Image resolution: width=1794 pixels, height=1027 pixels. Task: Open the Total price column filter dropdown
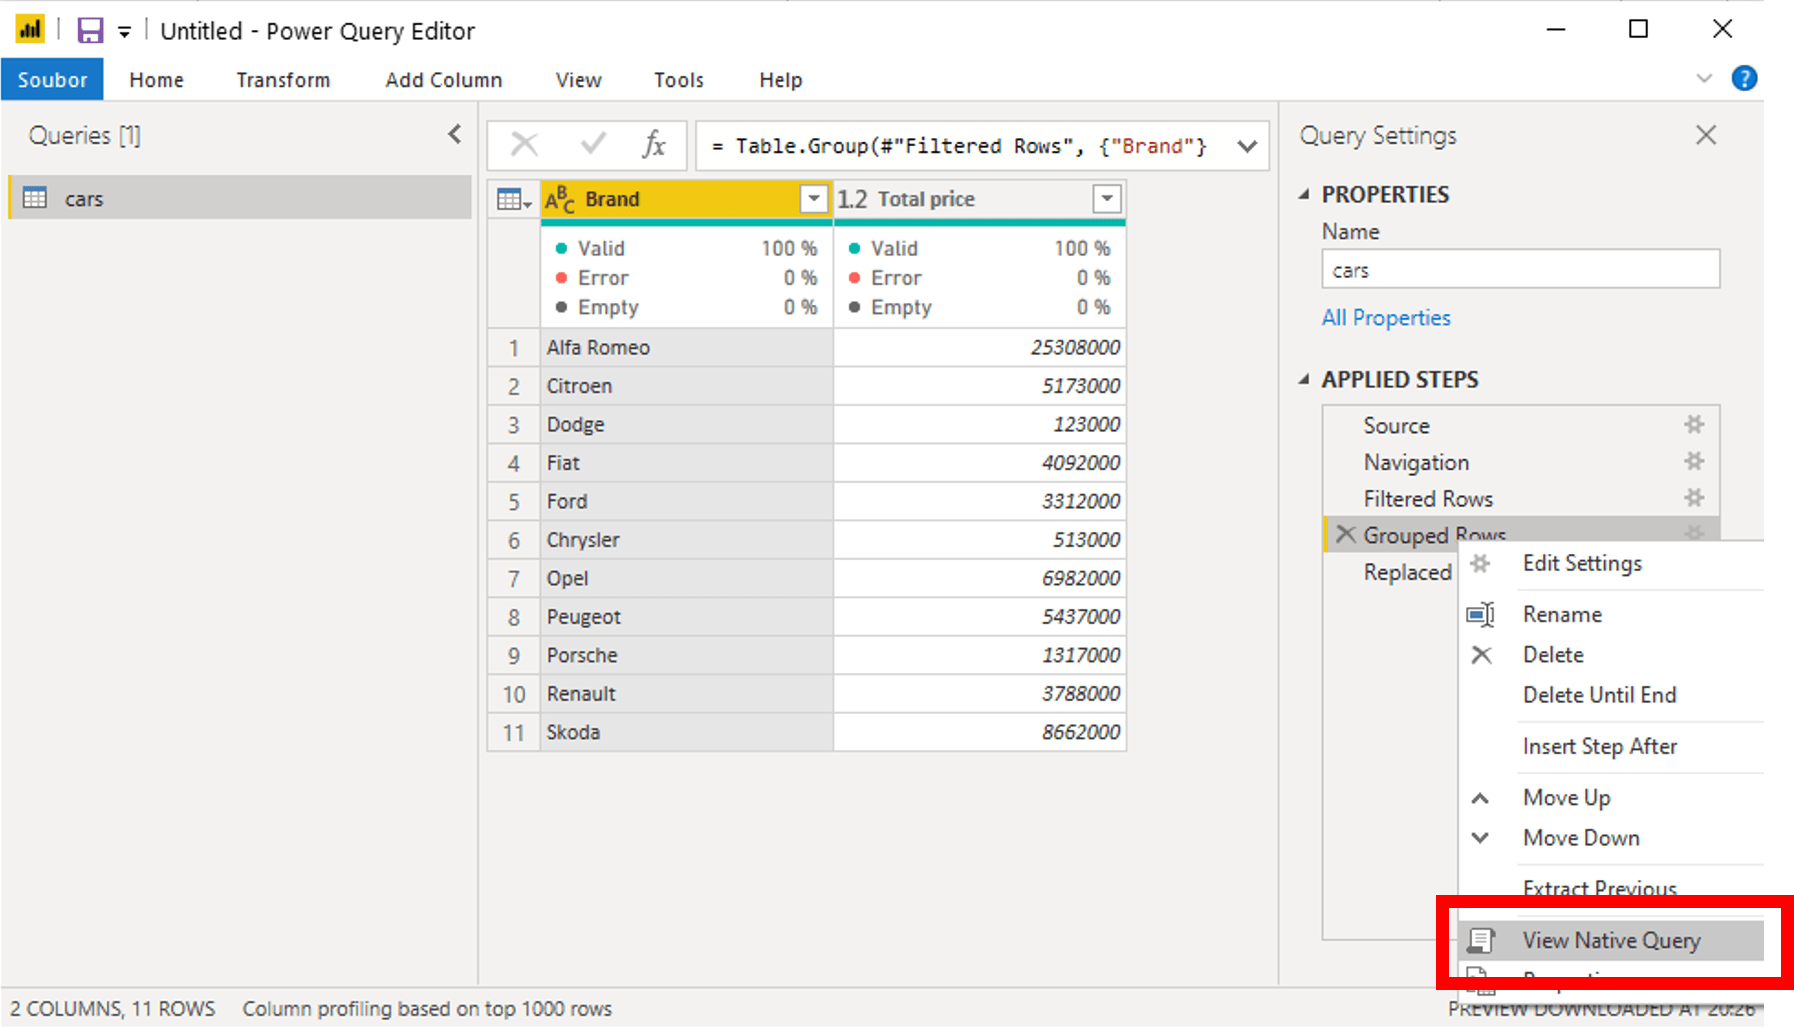(1107, 199)
